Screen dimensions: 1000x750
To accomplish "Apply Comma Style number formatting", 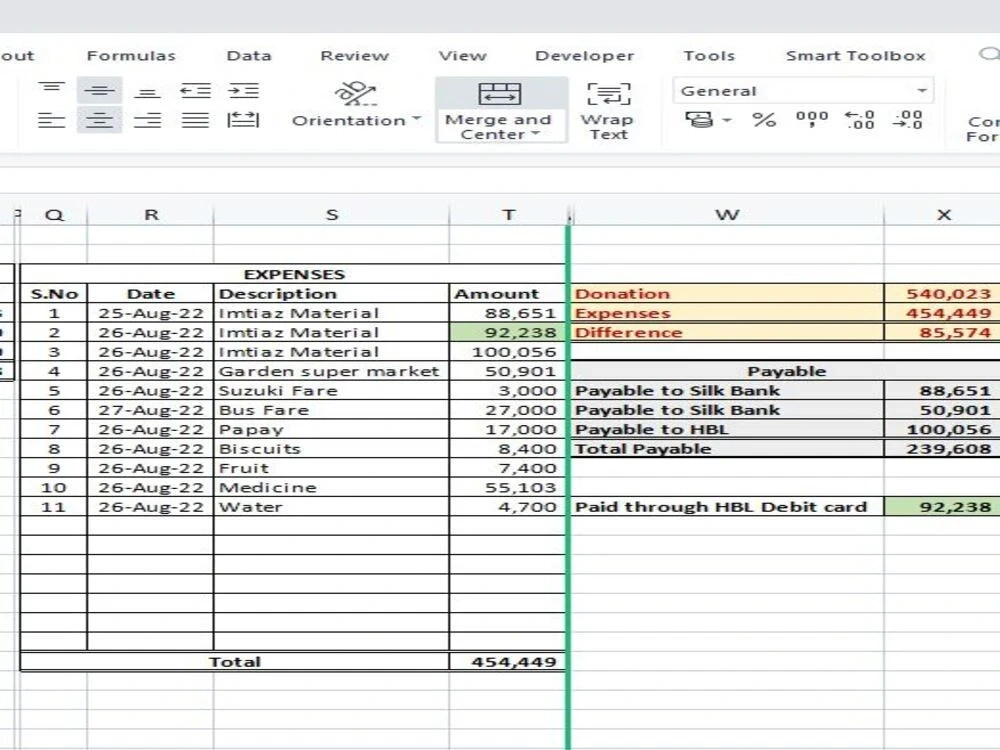I will pyautogui.click(x=811, y=120).
